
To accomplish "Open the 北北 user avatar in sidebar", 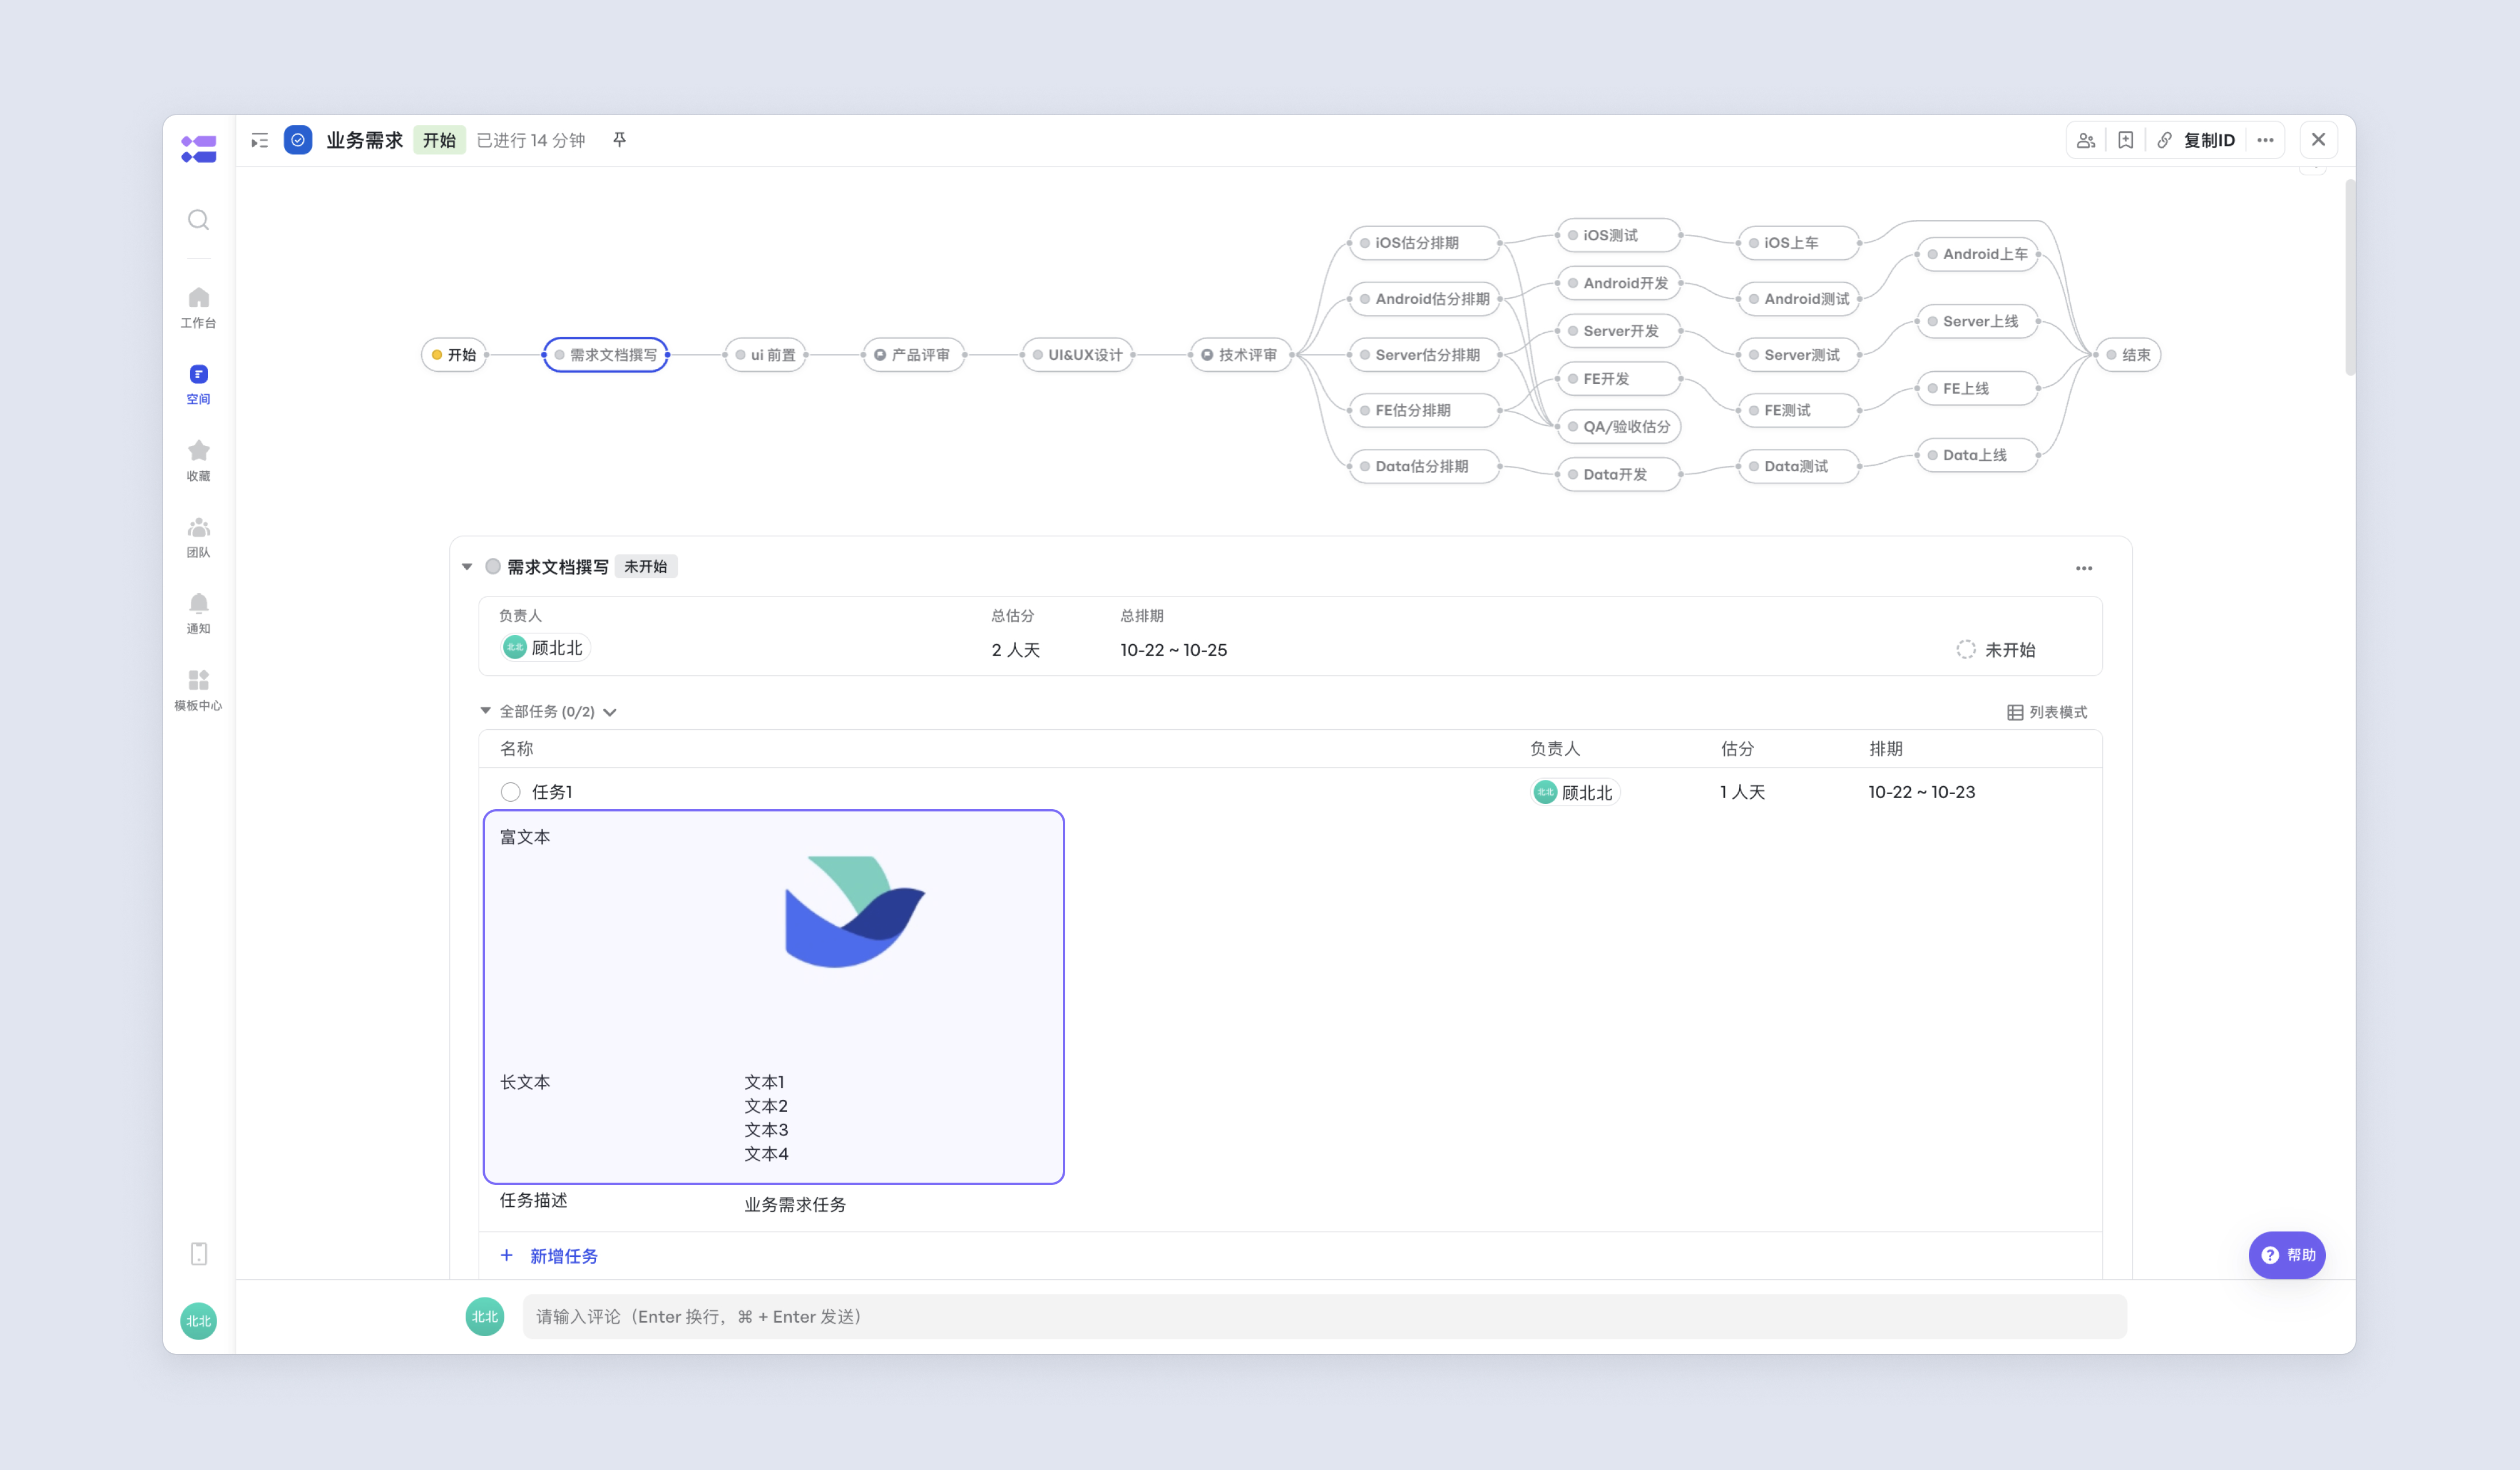I will 198,1321.
